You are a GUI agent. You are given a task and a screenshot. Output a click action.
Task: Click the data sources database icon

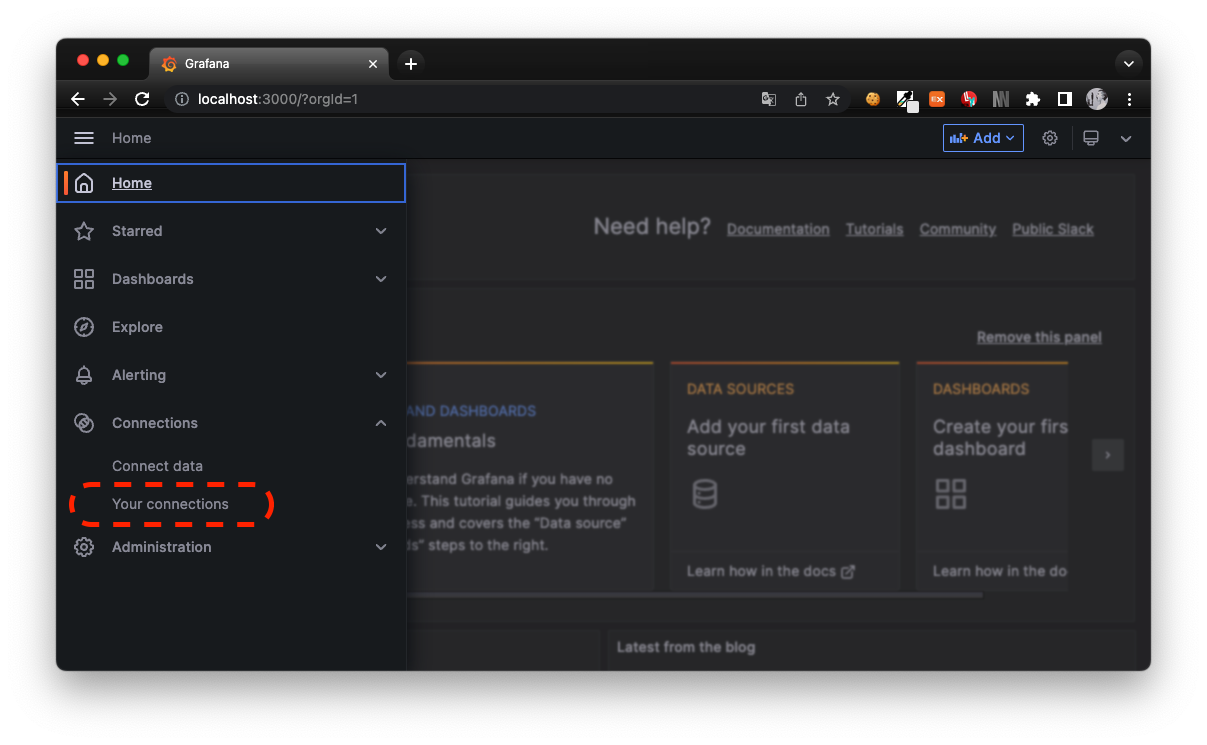click(x=705, y=493)
